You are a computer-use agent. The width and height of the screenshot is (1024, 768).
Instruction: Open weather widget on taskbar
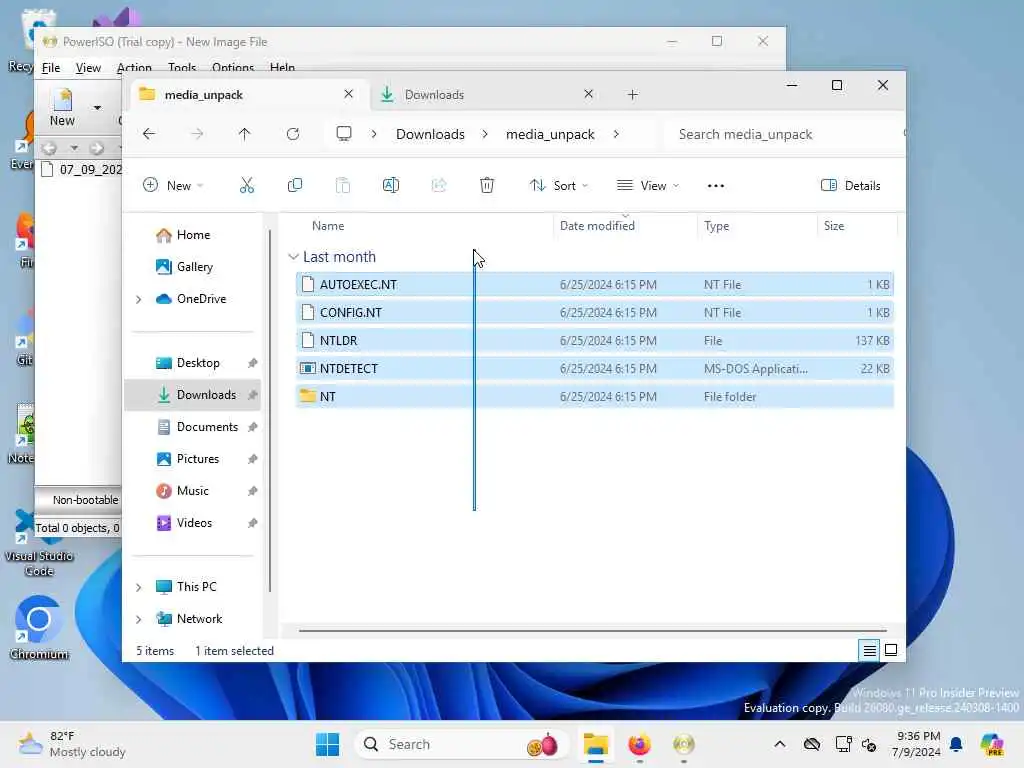72,744
